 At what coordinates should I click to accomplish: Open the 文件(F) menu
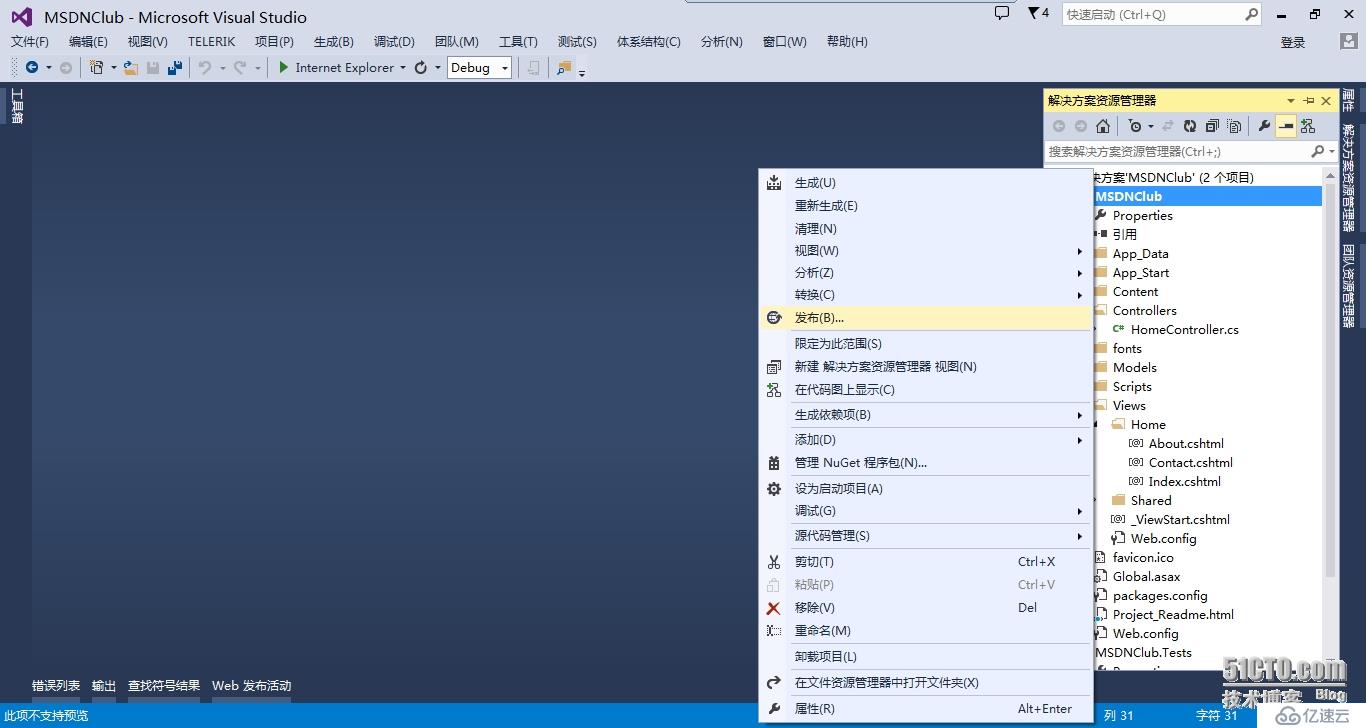point(30,41)
